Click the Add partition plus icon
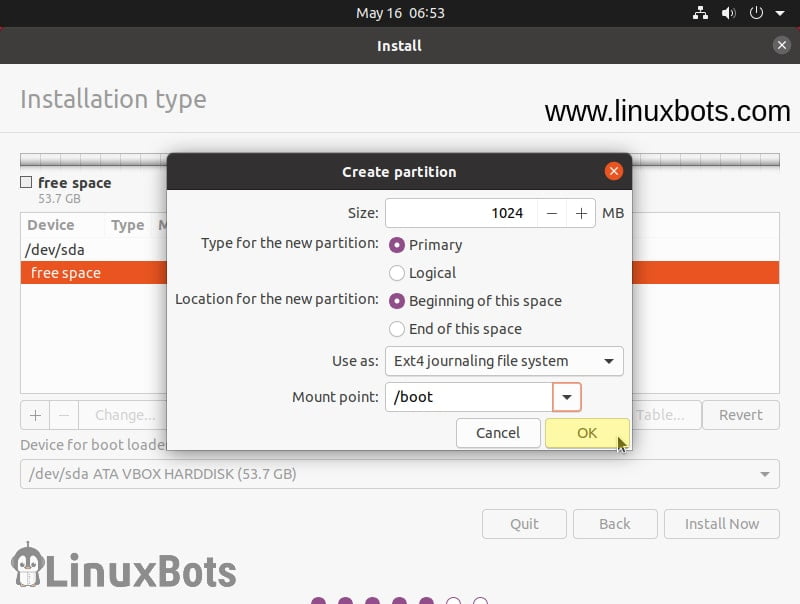This screenshot has width=800, height=604. (x=34, y=415)
